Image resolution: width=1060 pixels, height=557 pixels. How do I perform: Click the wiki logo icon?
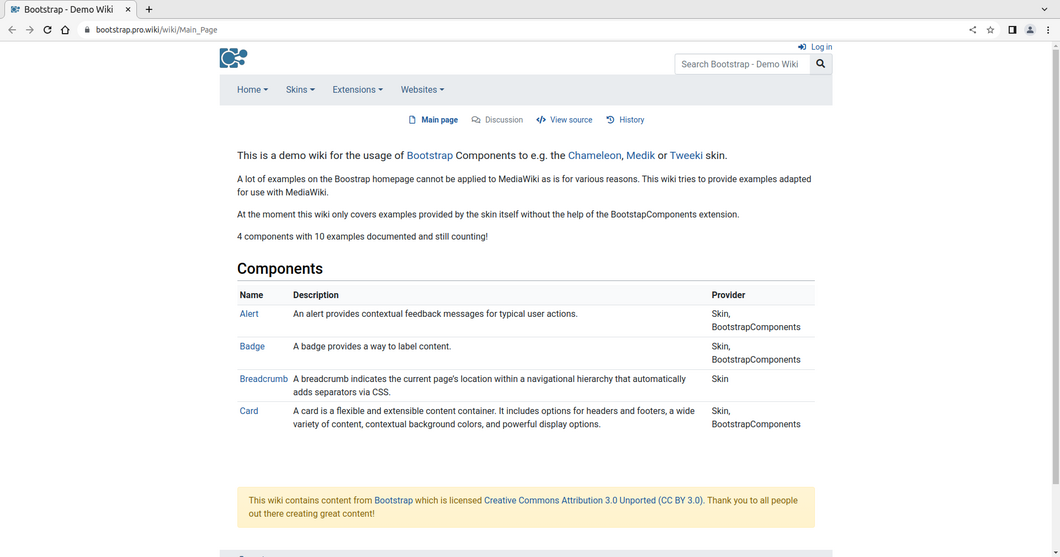click(233, 58)
